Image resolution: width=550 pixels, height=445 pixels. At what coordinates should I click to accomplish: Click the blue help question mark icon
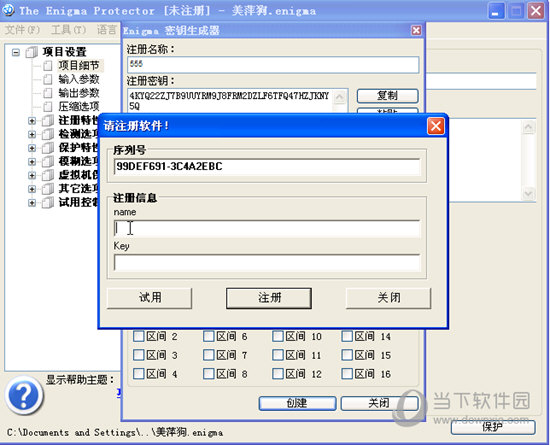(24, 395)
